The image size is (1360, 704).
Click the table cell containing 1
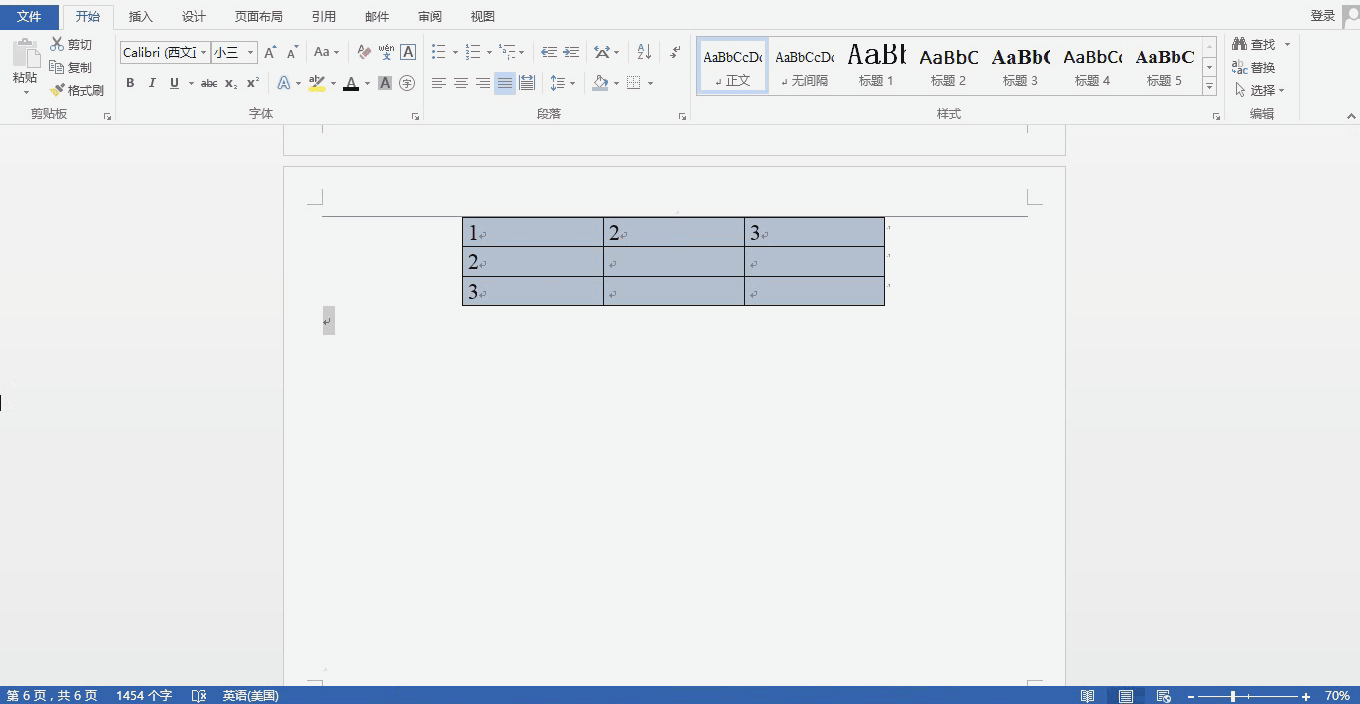(533, 233)
